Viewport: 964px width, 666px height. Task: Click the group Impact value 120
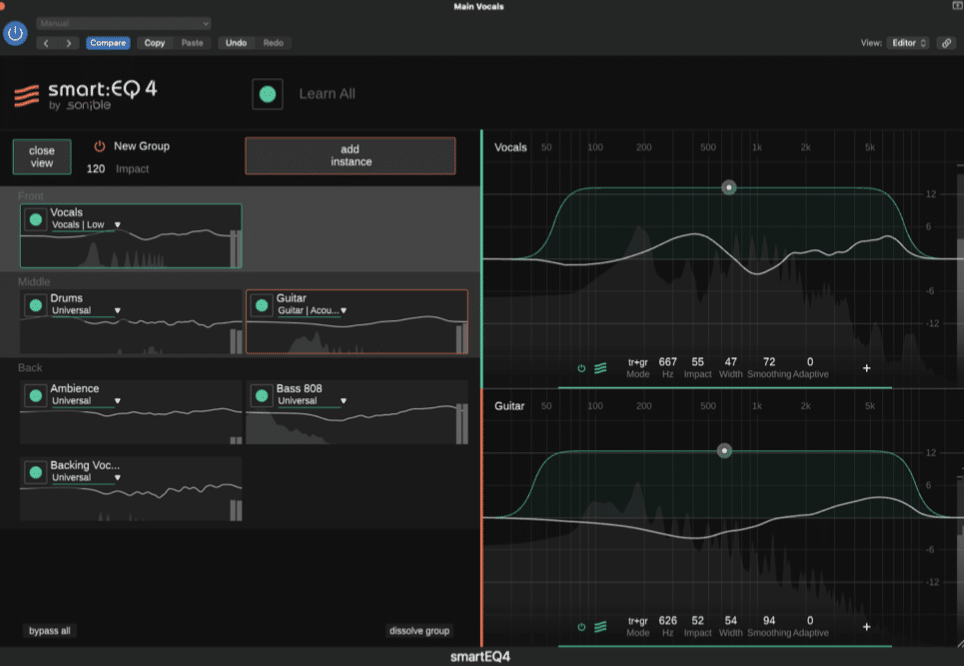point(95,168)
